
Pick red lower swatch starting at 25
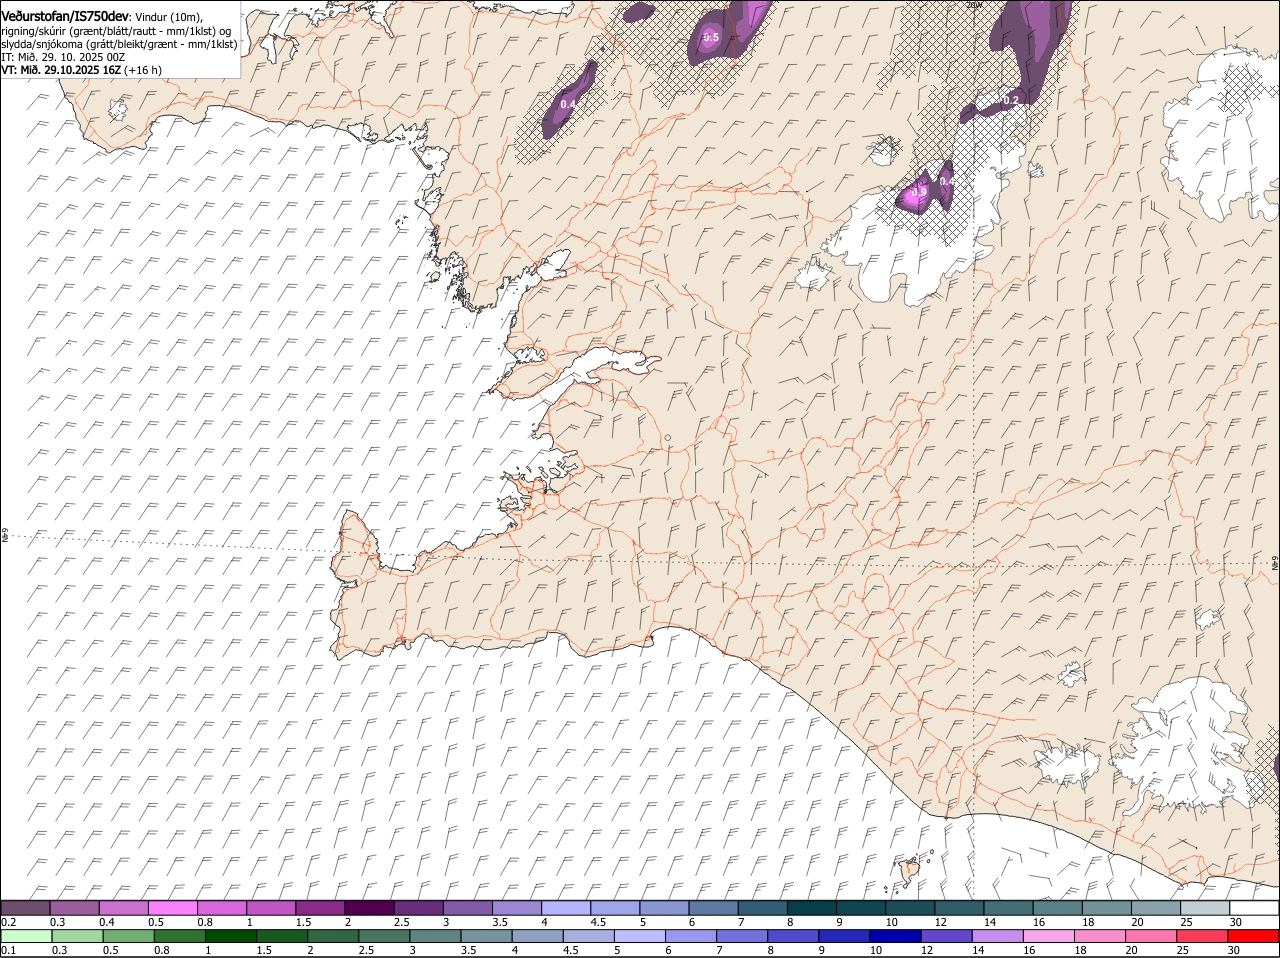click(1201, 936)
